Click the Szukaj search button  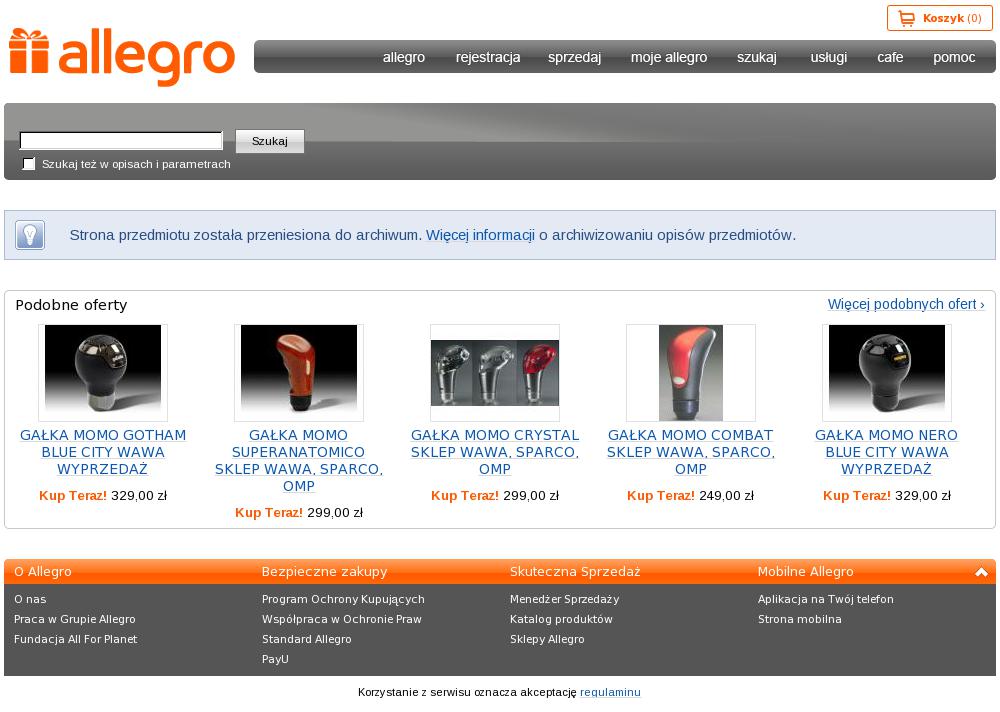coord(270,141)
